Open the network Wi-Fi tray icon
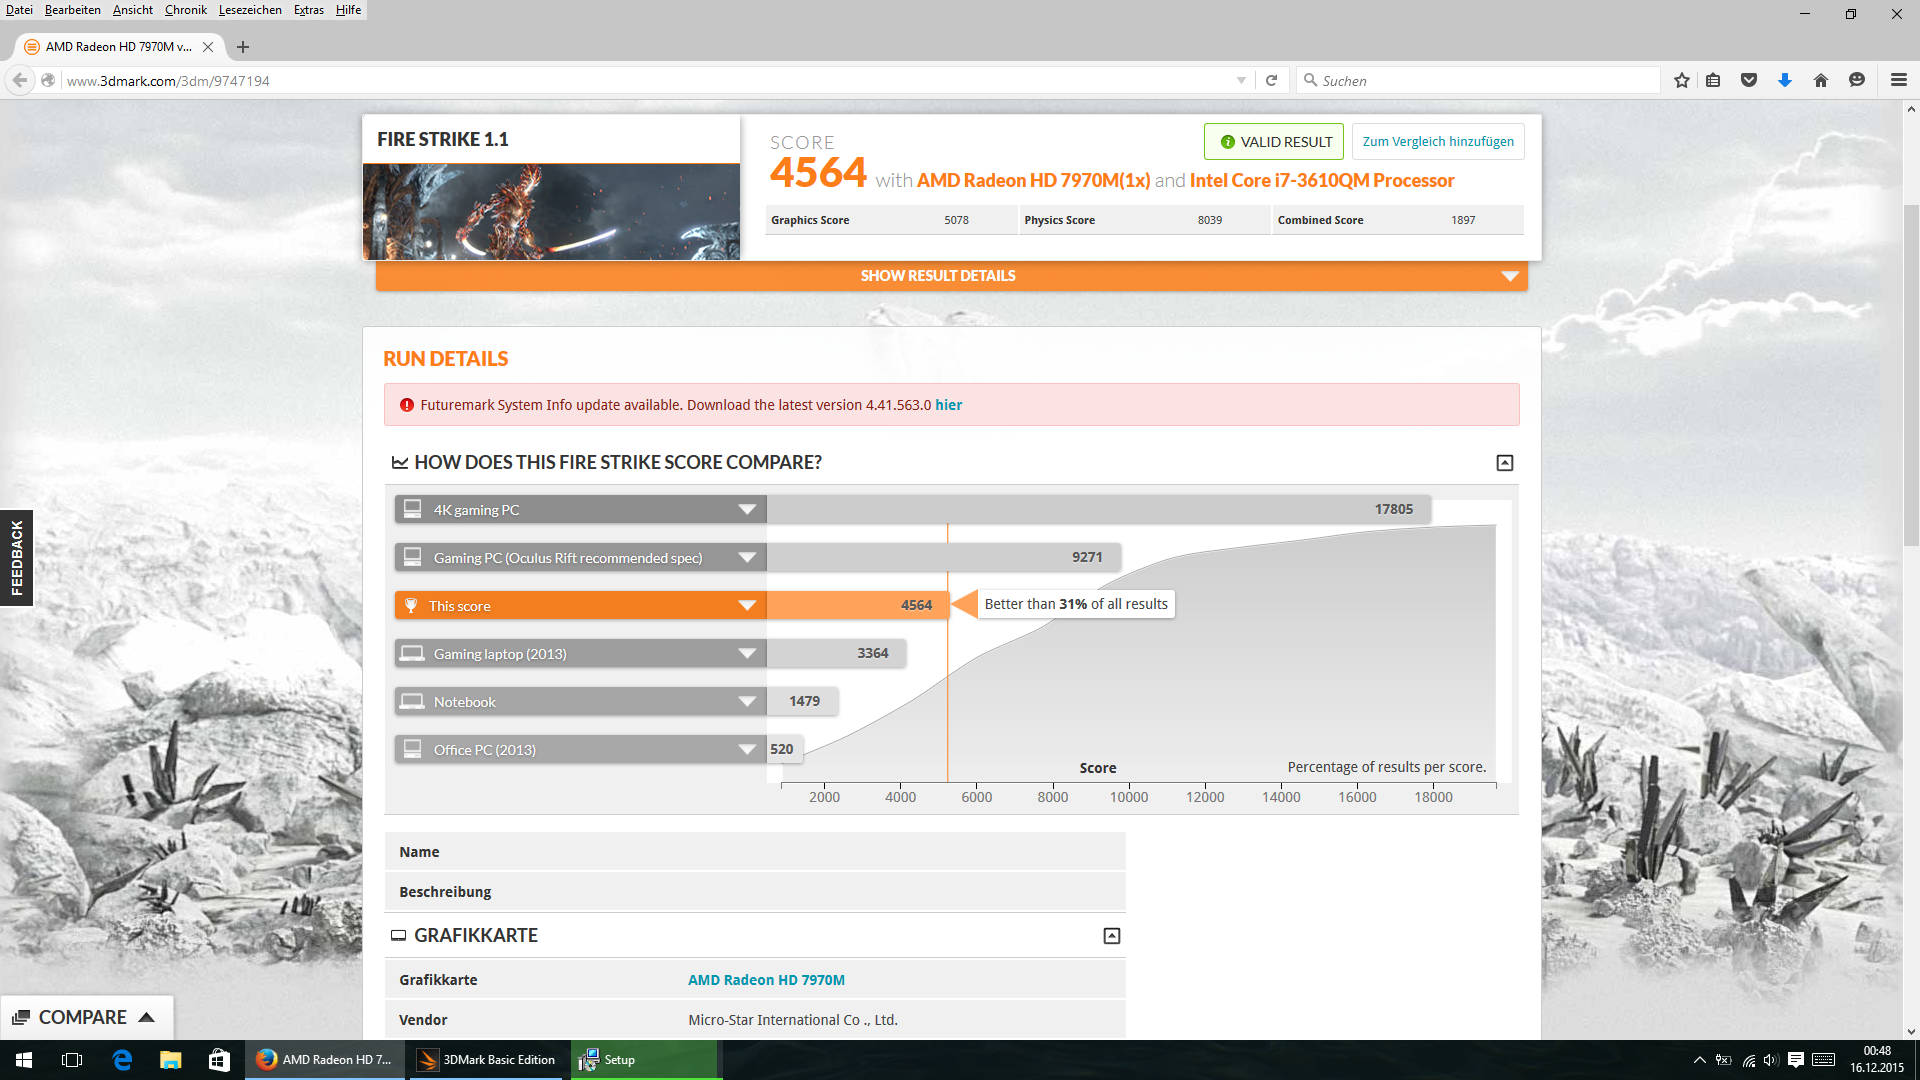Image resolution: width=1920 pixels, height=1080 pixels. [x=1748, y=1060]
